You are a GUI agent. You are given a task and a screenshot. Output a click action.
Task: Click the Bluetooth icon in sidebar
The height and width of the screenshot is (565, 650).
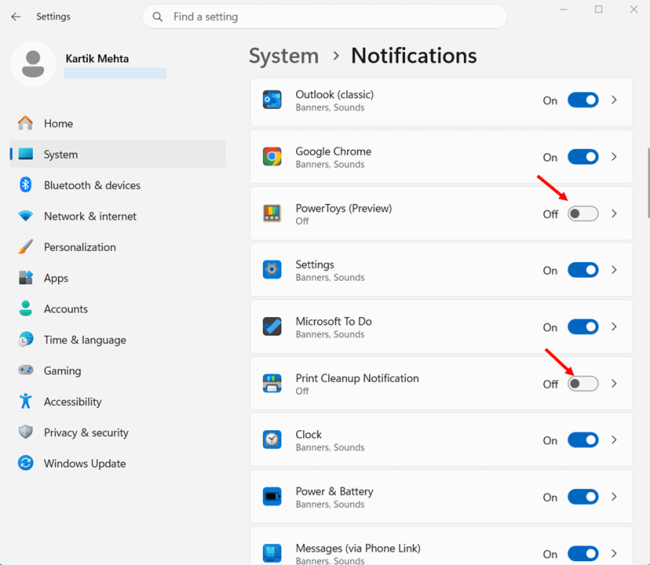tap(26, 184)
